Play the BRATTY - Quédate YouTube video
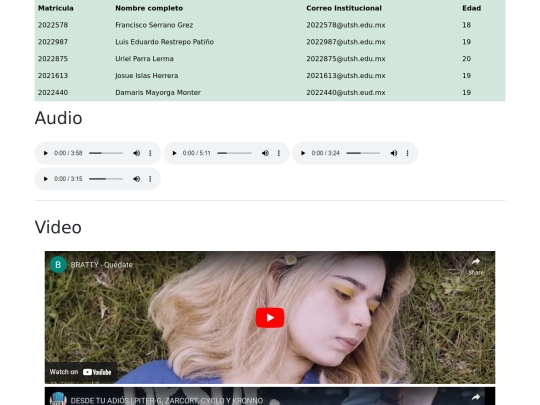This screenshot has height=405, width=540. pyautogui.click(x=270, y=318)
